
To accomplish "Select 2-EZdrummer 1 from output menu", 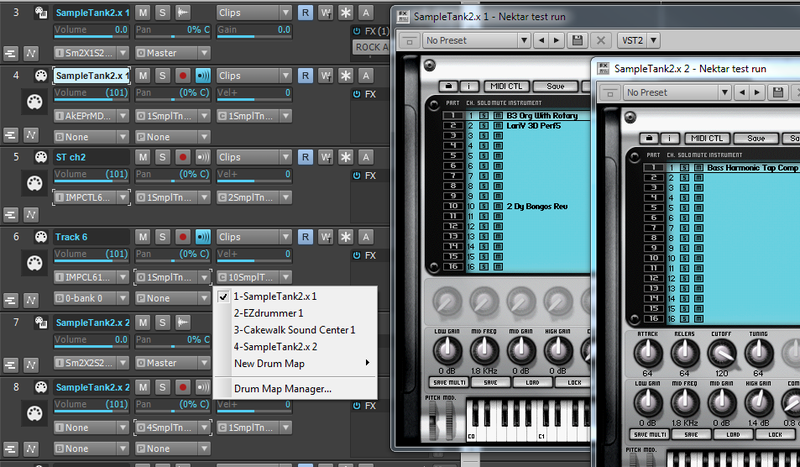I will [x=268, y=313].
